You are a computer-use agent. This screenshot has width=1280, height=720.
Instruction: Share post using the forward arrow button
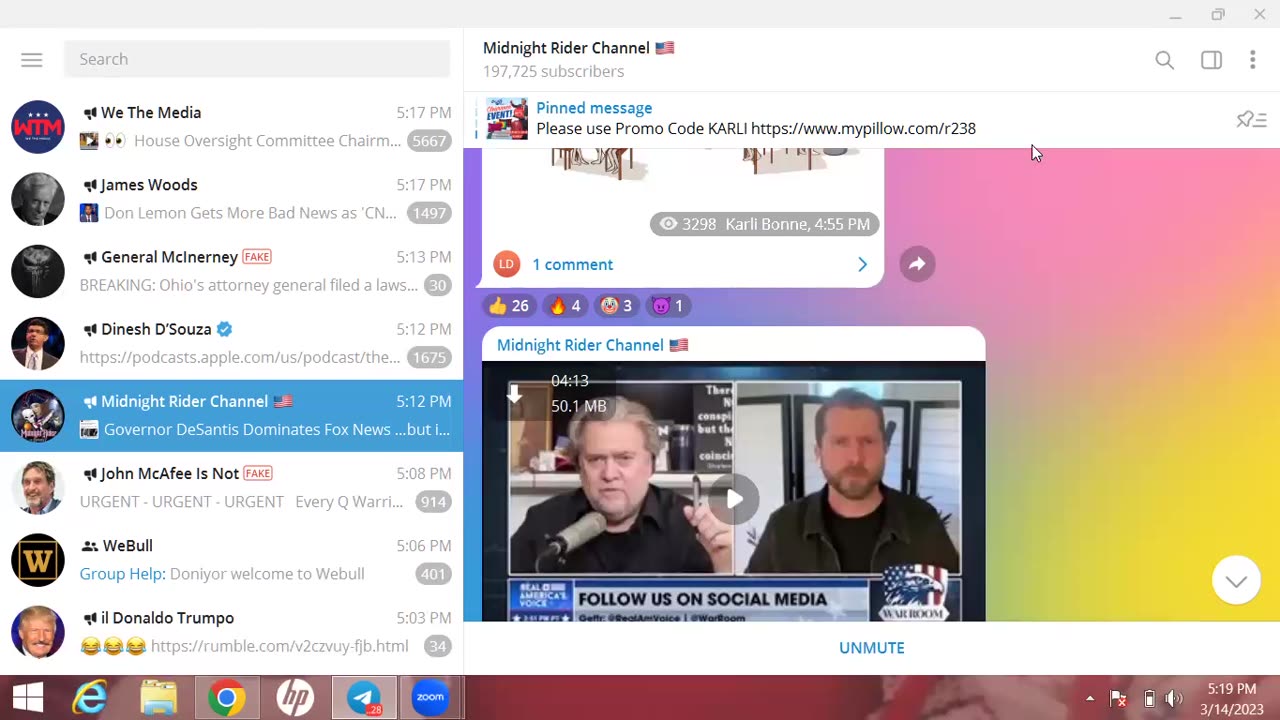tap(917, 264)
